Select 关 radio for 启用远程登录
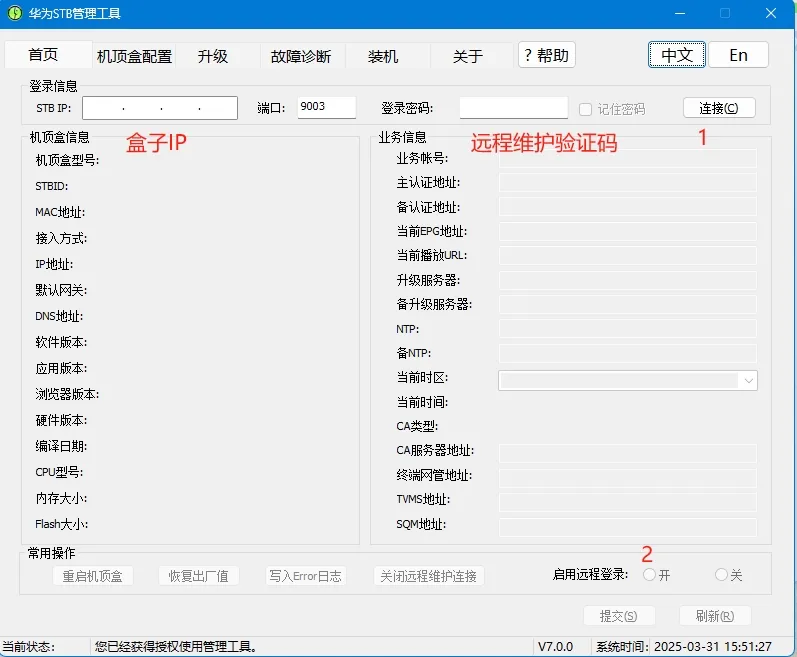Image resolution: width=797 pixels, height=657 pixels. 721,575
